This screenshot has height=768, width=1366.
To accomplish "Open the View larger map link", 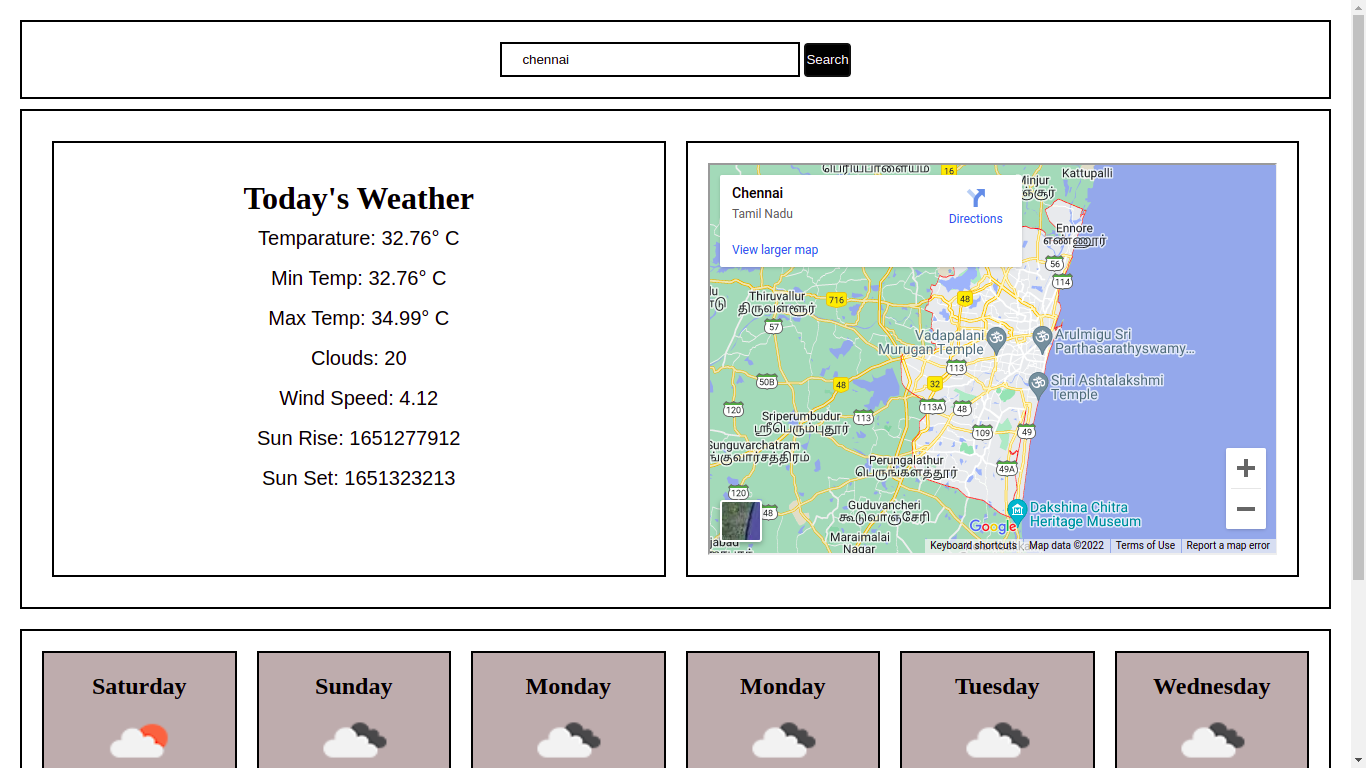I will [775, 250].
